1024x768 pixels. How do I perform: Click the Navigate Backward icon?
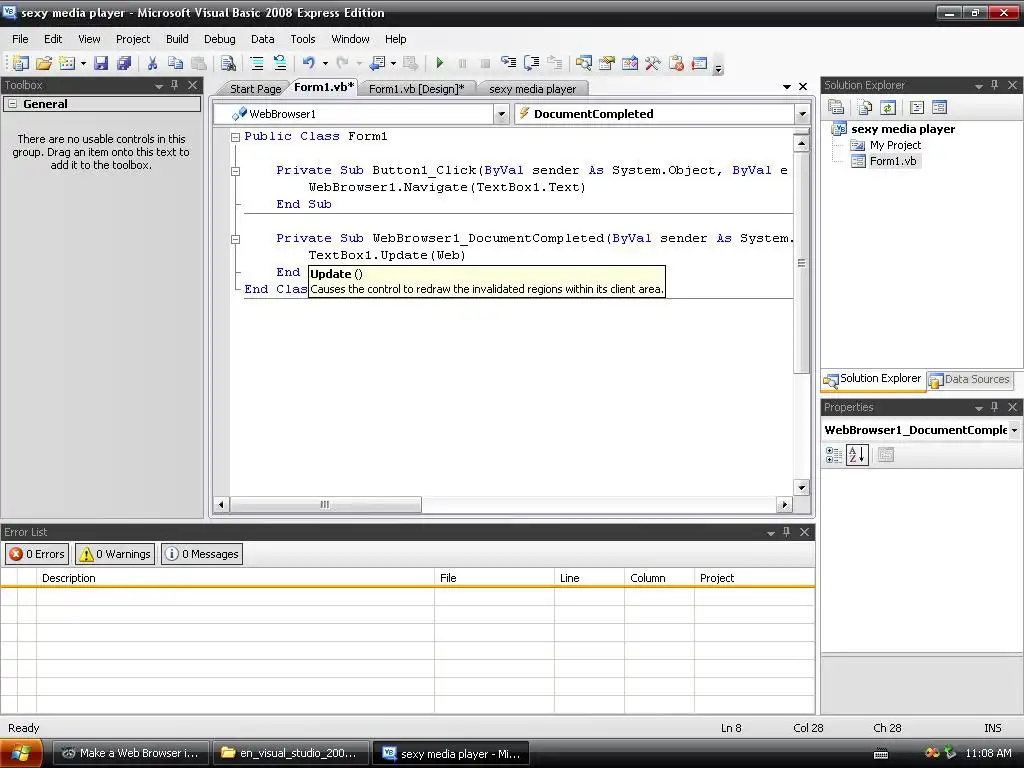tap(377, 63)
